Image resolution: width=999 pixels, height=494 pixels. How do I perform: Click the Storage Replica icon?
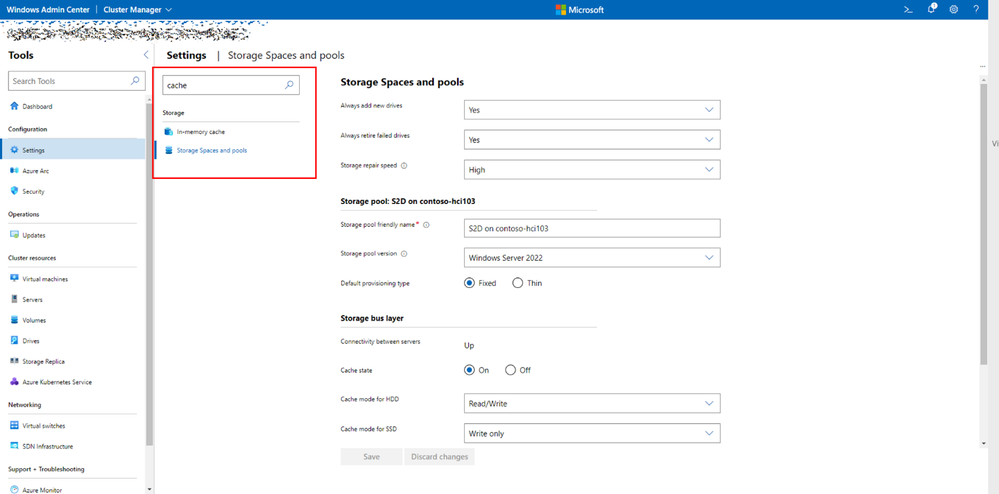[x=15, y=361]
